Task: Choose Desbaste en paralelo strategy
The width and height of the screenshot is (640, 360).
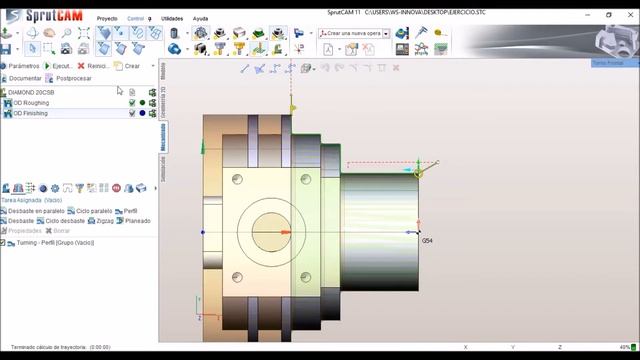Action: (x=32, y=211)
